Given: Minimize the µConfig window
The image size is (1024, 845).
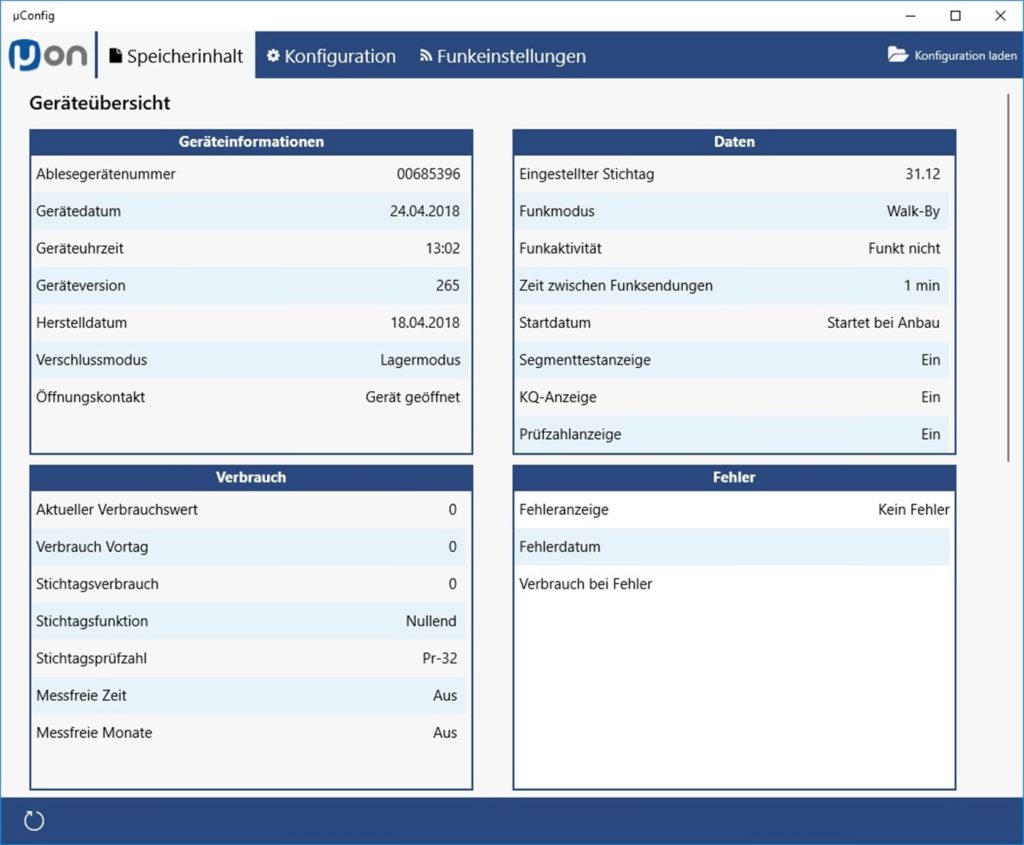Looking at the screenshot, I should tap(911, 16).
